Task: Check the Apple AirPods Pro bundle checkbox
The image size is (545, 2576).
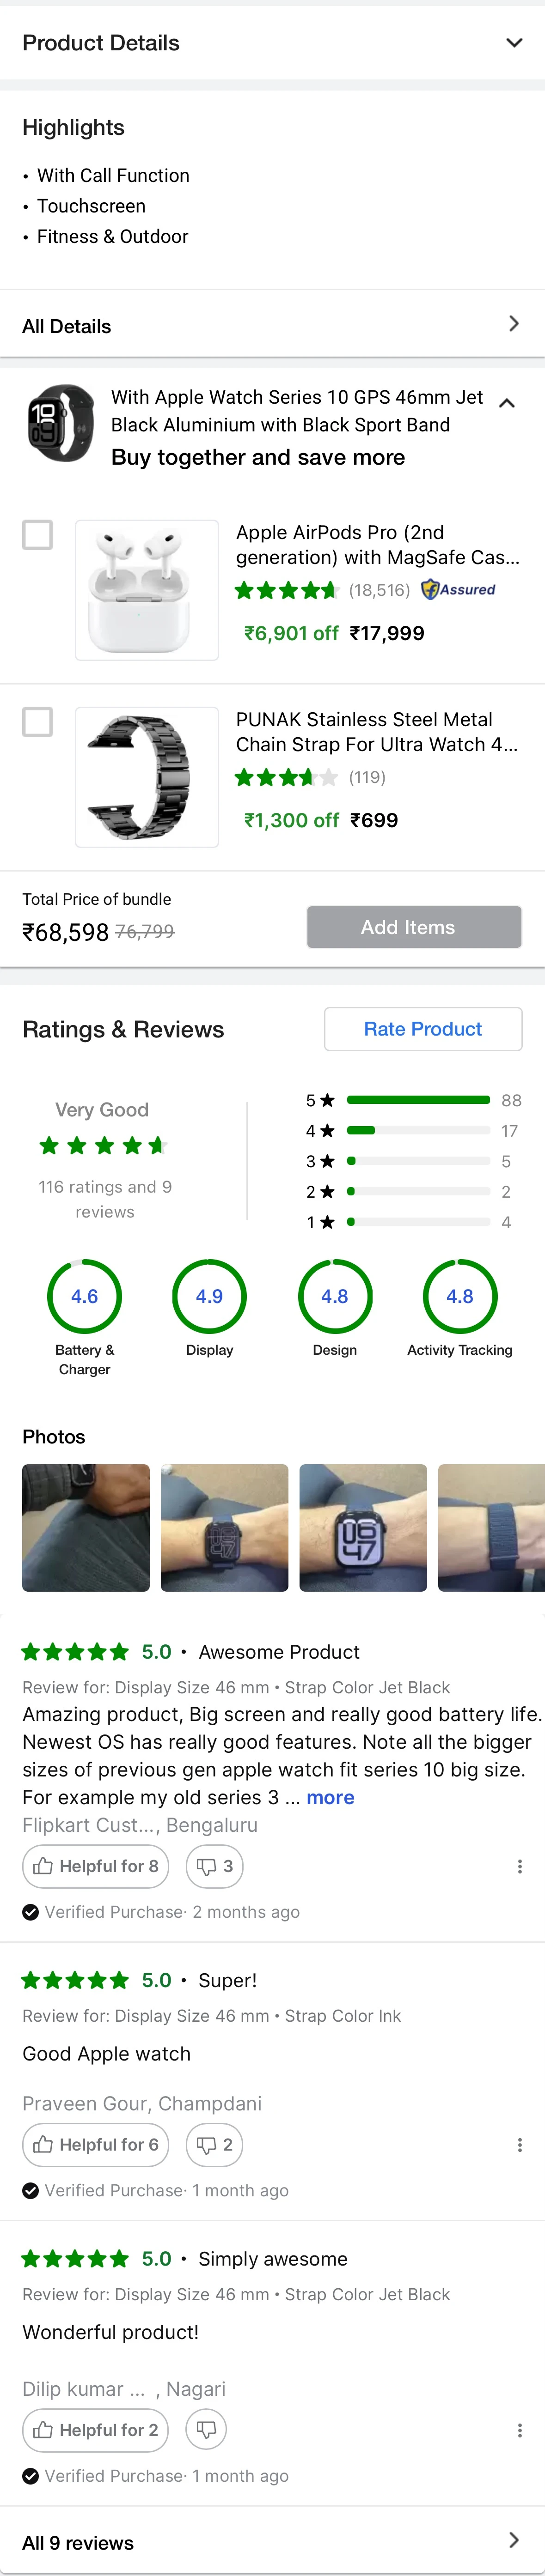Action: point(38,535)
